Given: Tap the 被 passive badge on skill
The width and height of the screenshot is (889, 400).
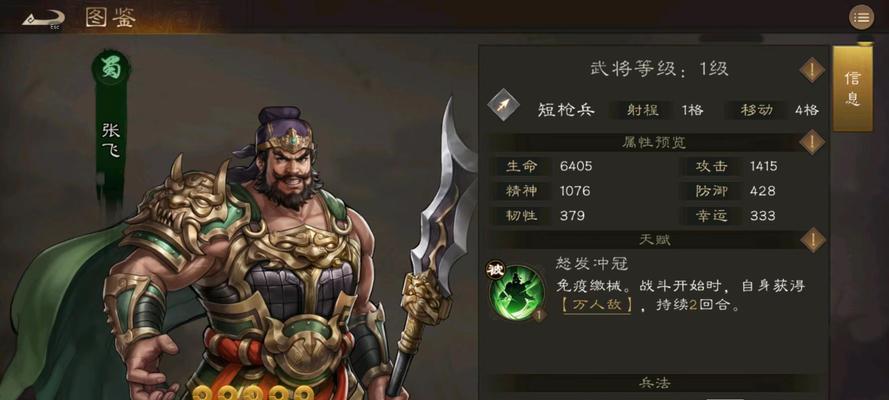Looking at the screenshot, I should click(496, 271).
